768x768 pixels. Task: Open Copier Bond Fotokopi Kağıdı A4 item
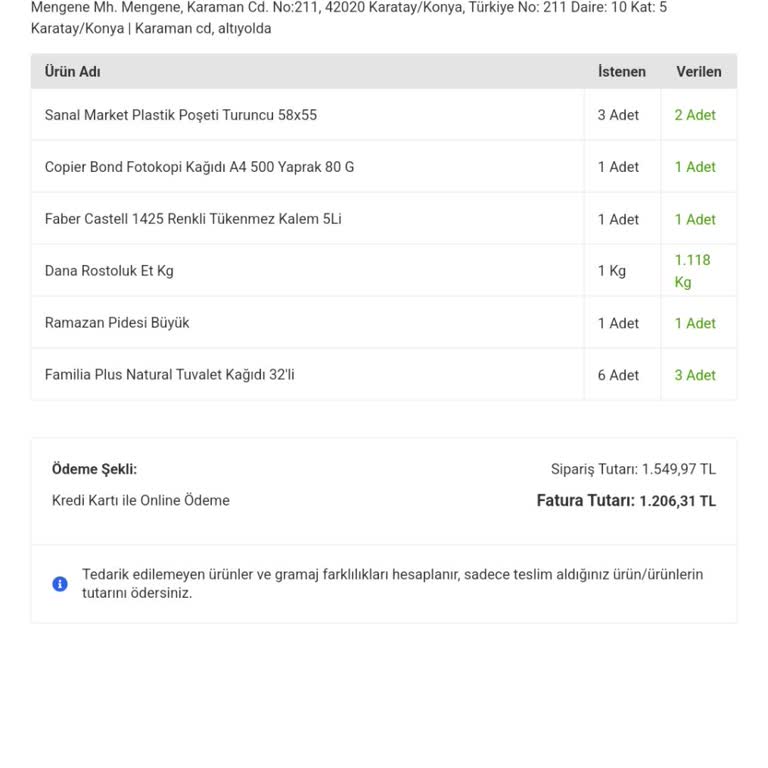click(x=199, y=167)
